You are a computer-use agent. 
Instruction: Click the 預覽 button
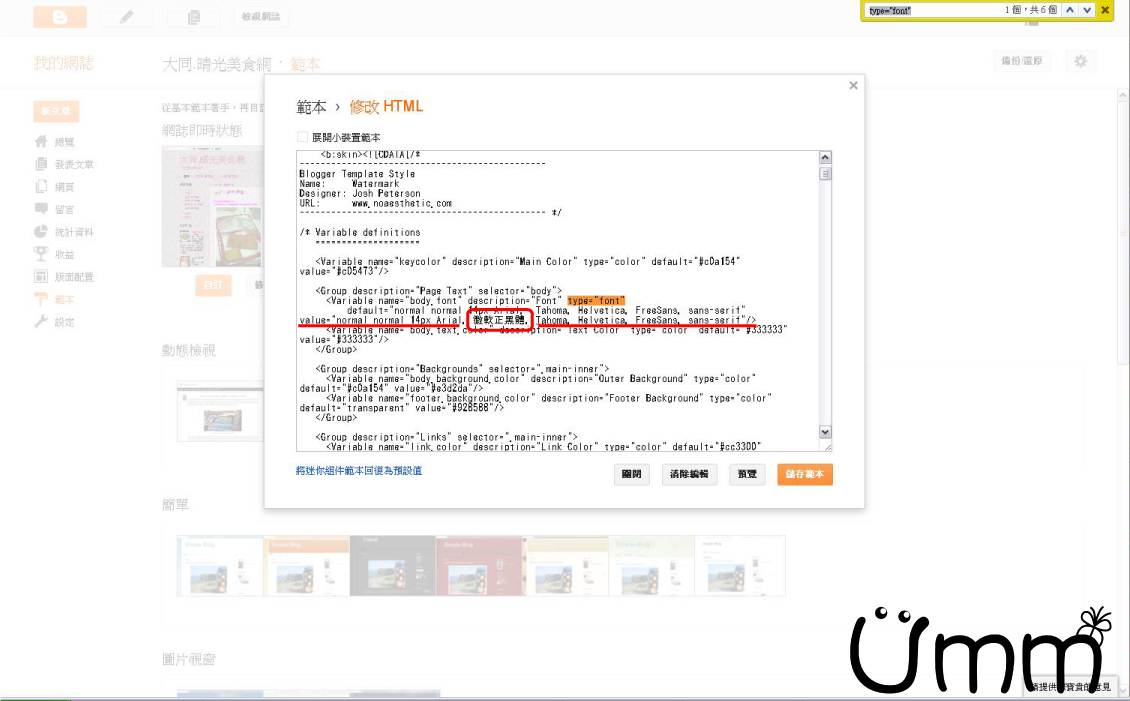(747, 474)
